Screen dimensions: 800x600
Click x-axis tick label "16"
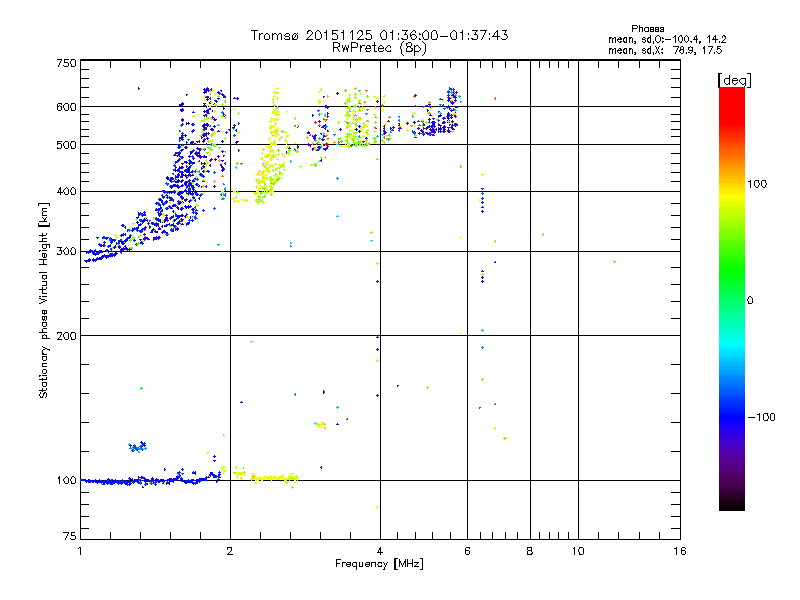[x=680, y=551]
